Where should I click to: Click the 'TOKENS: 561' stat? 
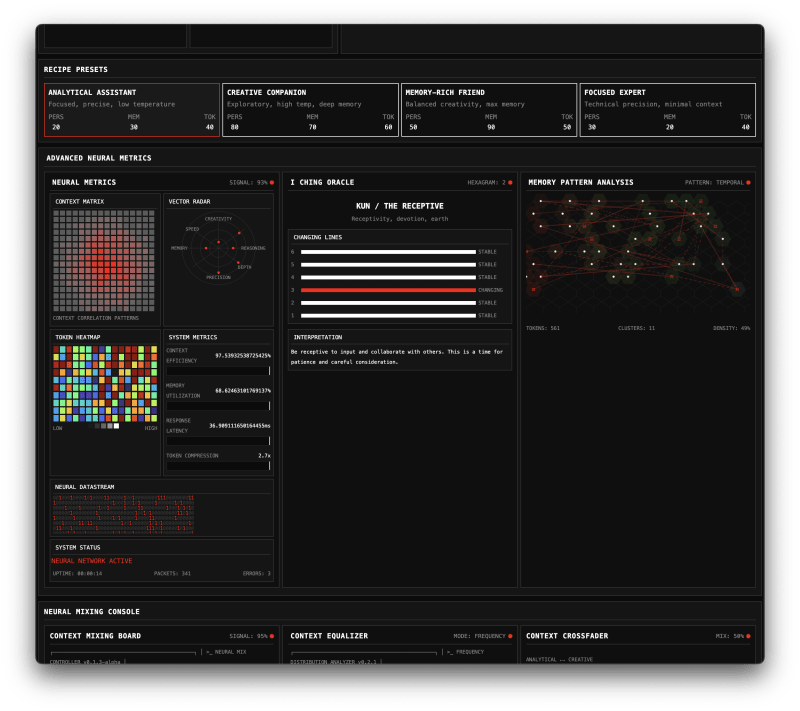(x=543, y=328)
